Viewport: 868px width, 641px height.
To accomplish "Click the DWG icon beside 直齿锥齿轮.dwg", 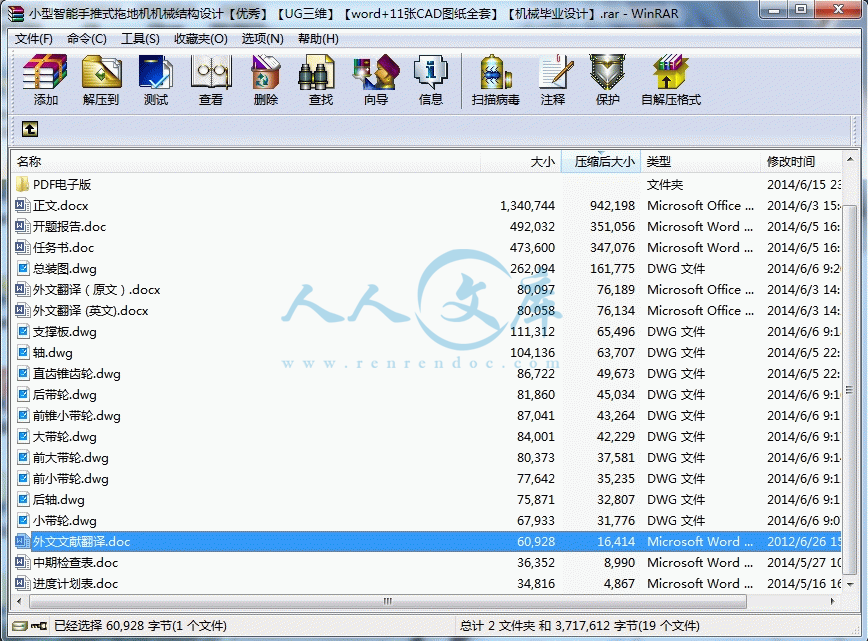I will pyautogui.click(x=23, y=374).
